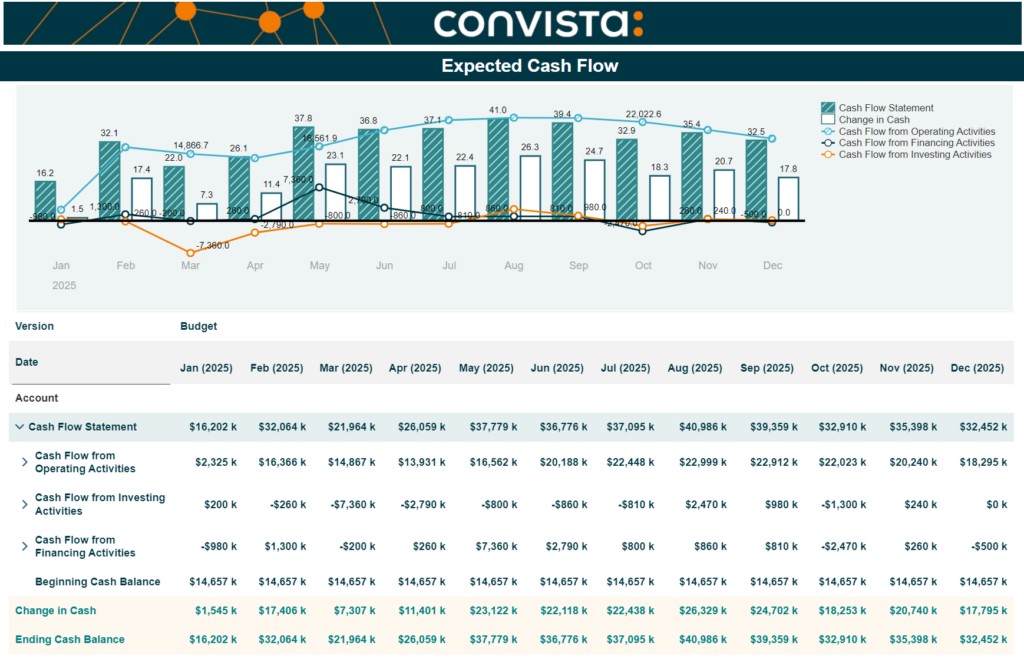
Task: Click the hatched August bar labeled 41.0
Action: 498,168
